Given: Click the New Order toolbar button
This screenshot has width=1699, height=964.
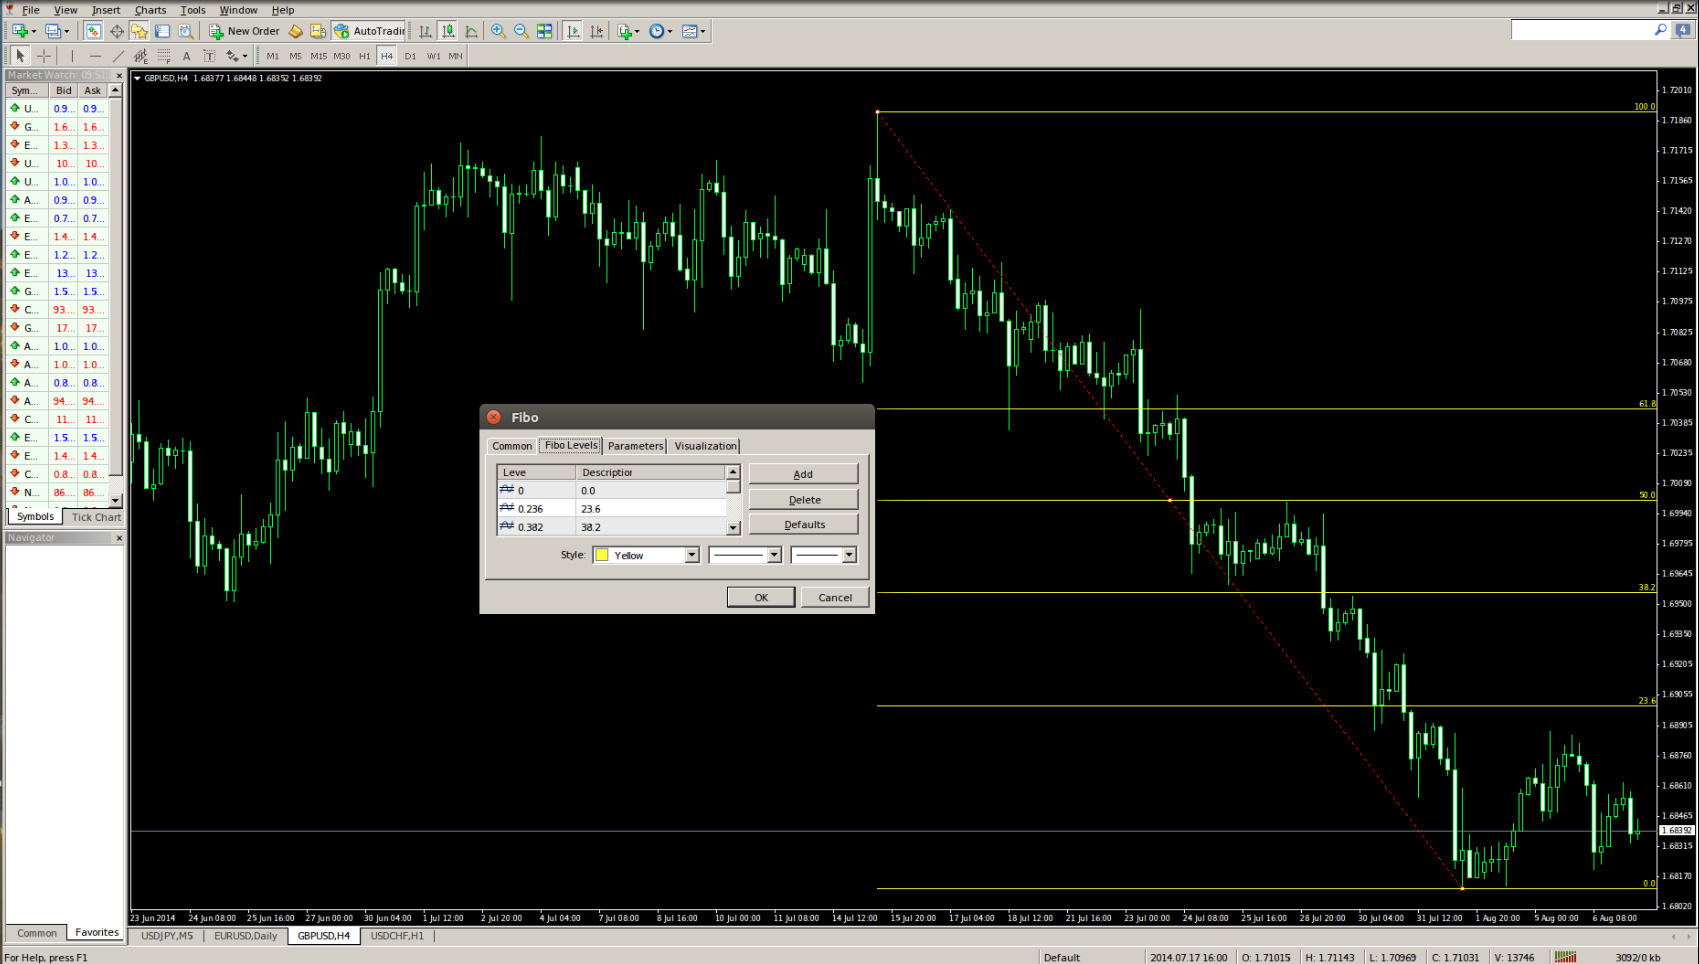Looking at the screenshot, I should pos(244,31).
